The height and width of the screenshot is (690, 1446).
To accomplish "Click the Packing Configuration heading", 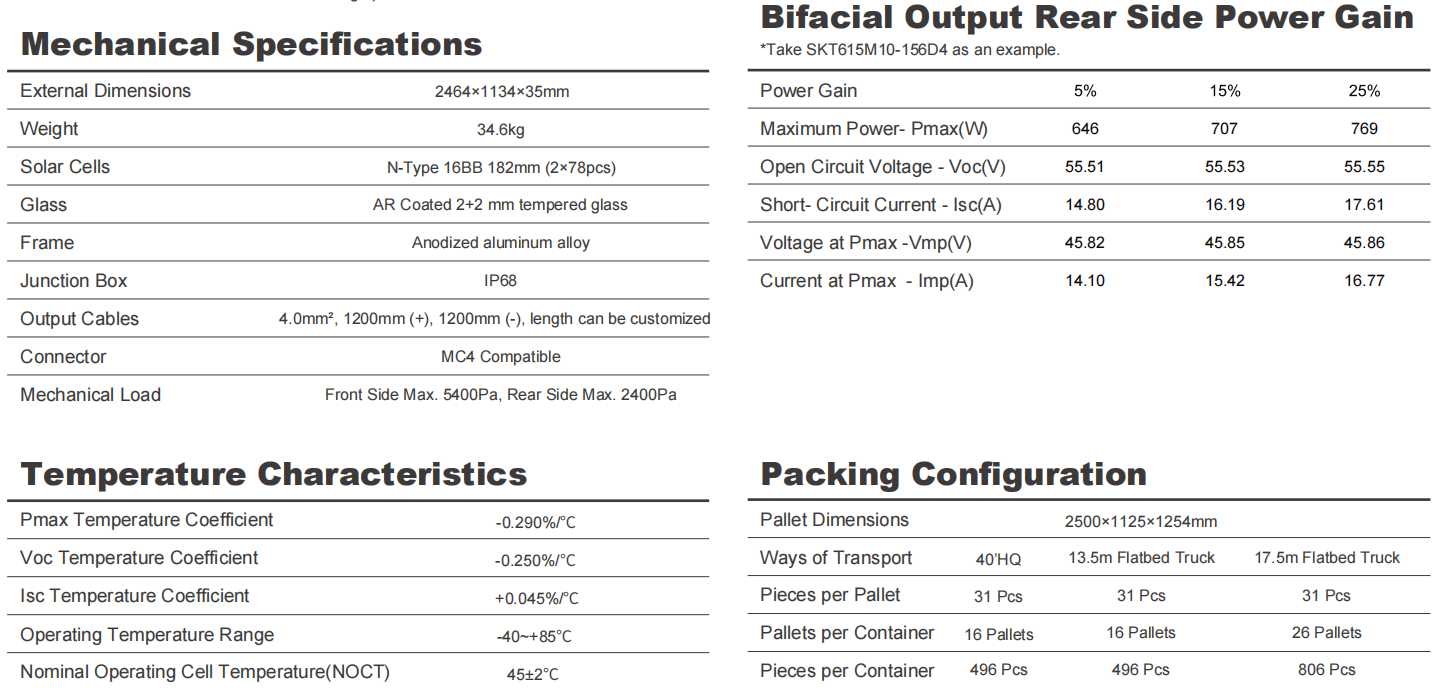I will (x=954, y=473).
